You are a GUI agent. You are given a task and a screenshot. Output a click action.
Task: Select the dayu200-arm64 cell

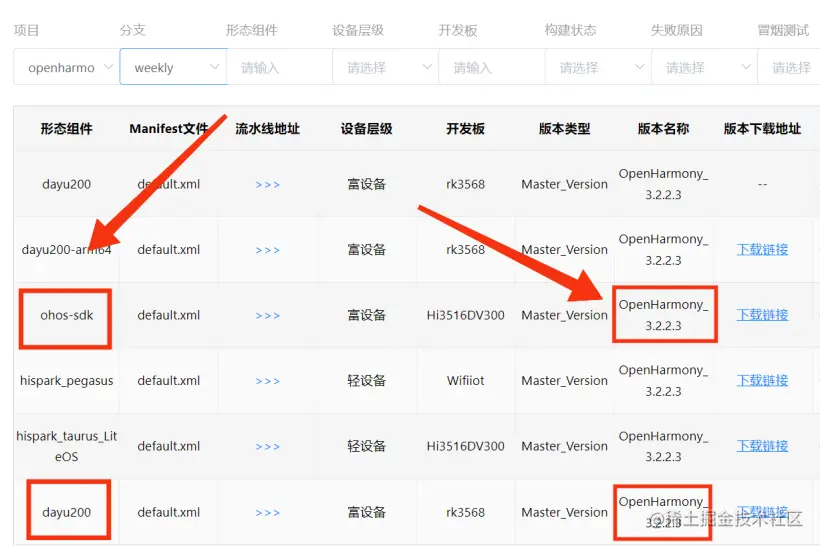tap(66, 250)
